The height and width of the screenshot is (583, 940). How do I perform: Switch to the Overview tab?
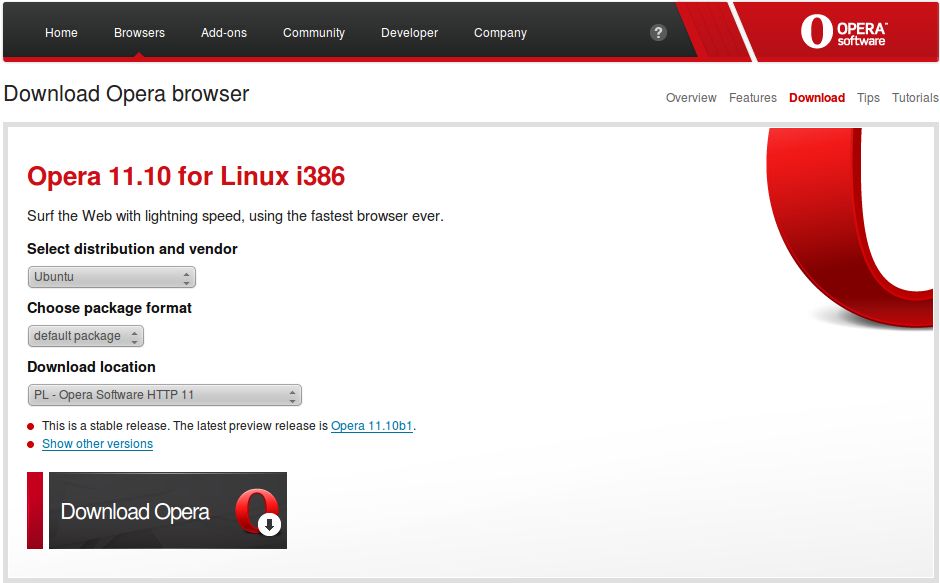click(x=691, y=98)
